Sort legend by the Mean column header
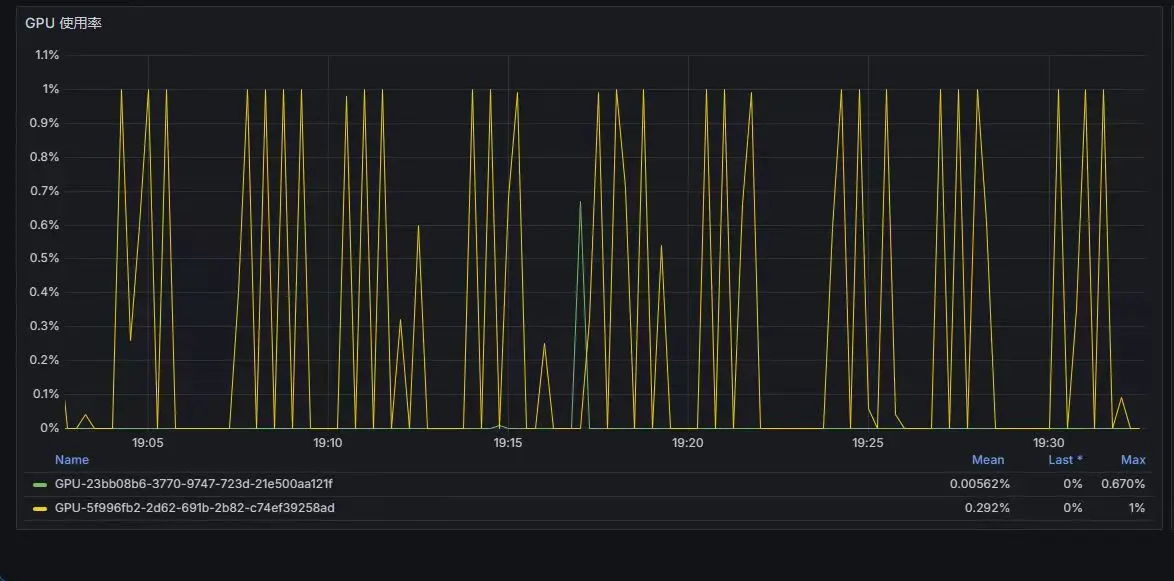1174x581 pixels. click(987, 460)
